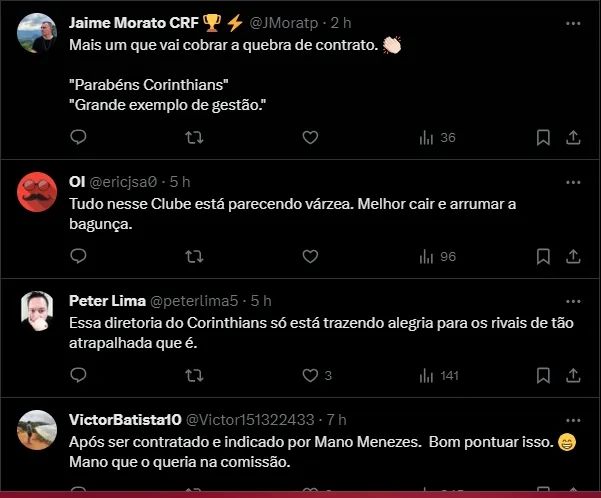Open the @ericjsa0 handle link
This screenshot has height=498, width=601.
124,183
